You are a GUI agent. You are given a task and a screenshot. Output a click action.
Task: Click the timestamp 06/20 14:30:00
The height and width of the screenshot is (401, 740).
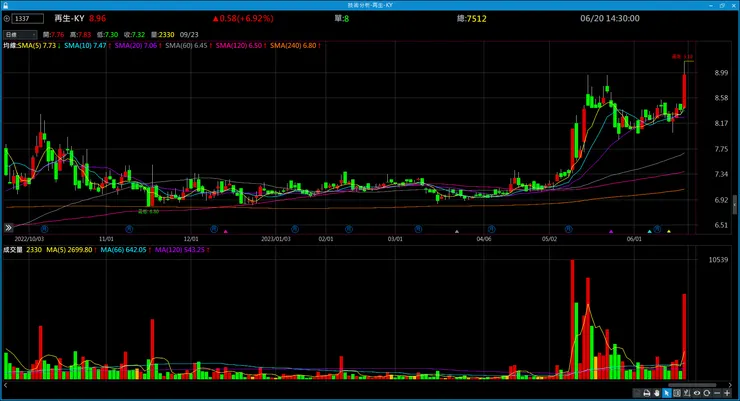pyautogui.click(x=610, y=19)
